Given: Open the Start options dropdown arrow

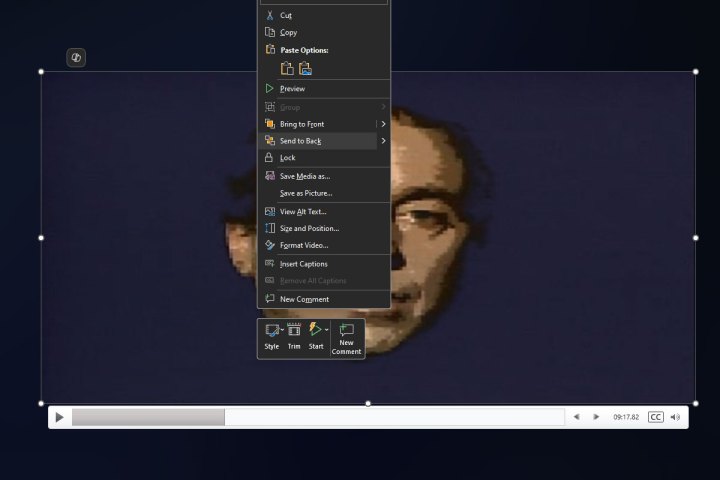Looking at the screenshot, I should point(326,329).
